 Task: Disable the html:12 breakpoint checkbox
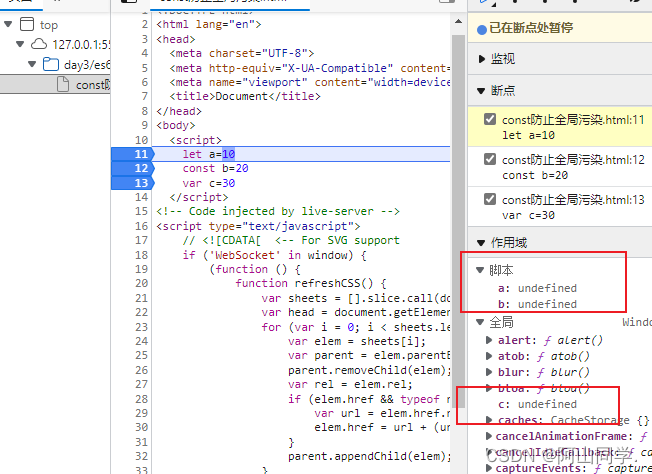pyautogui.click(x=490, y=159)
